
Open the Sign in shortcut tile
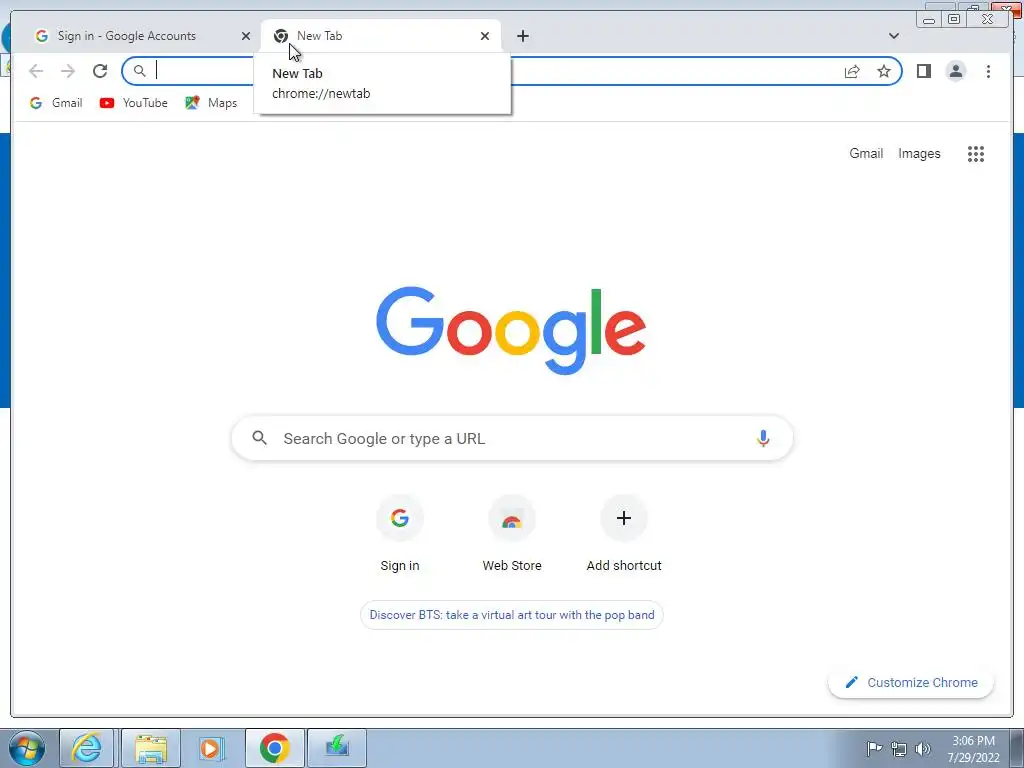pyautogui.click(x=400, y=534)
